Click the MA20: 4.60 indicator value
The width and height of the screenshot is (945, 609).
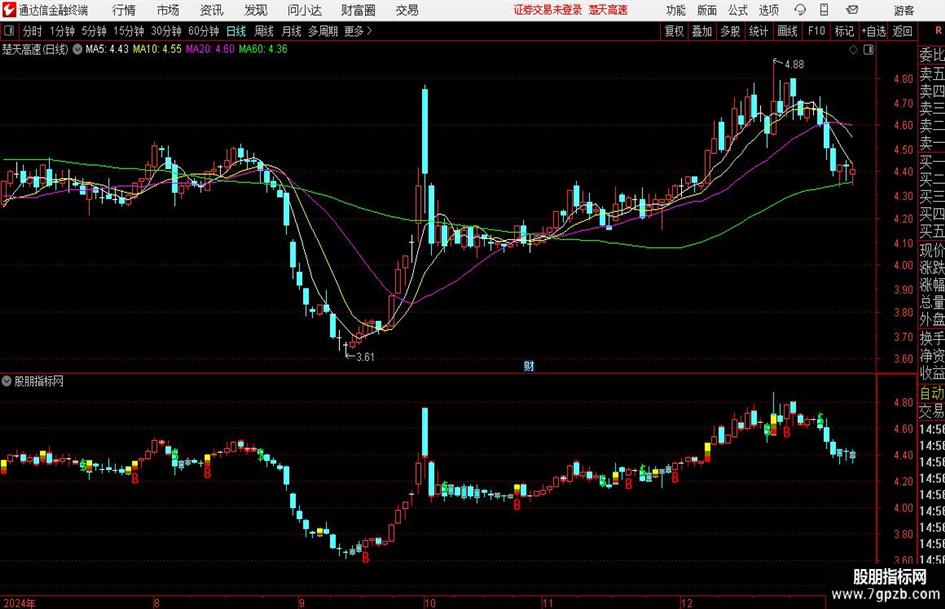pos(210,49)
